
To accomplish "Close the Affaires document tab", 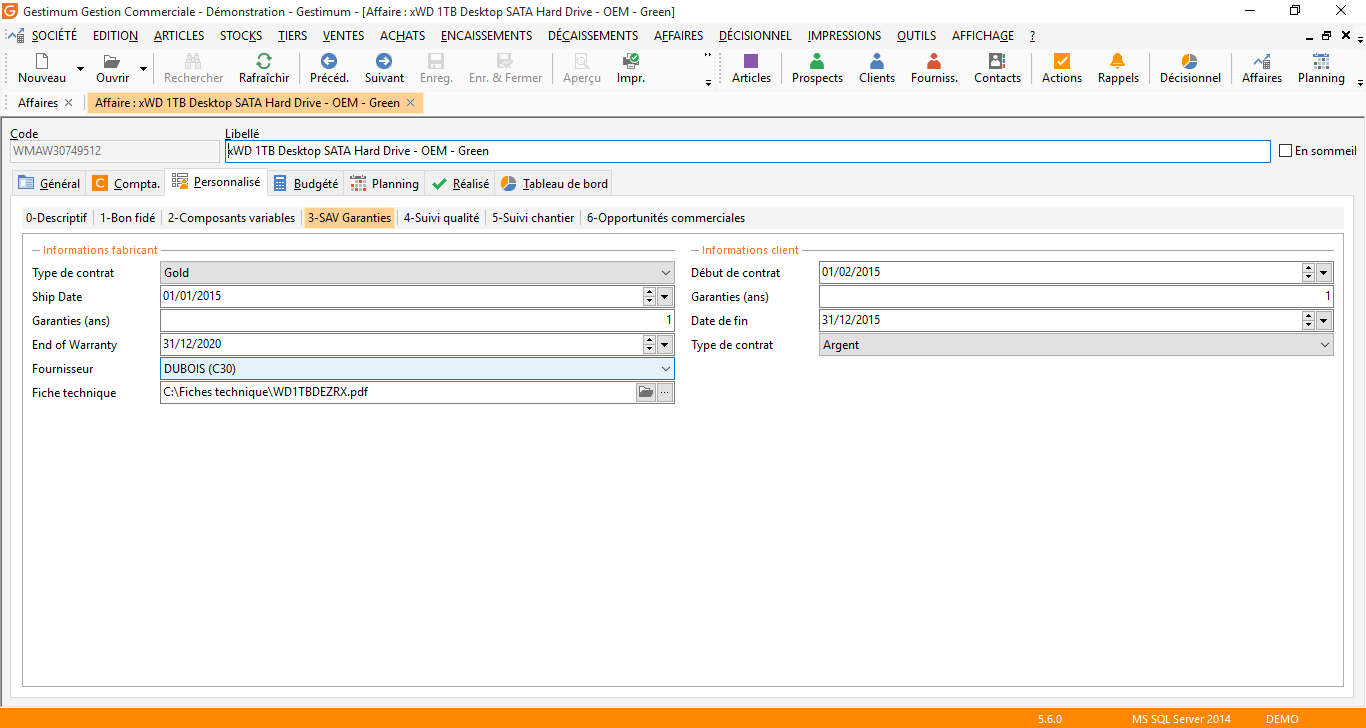I will (68, 103).
